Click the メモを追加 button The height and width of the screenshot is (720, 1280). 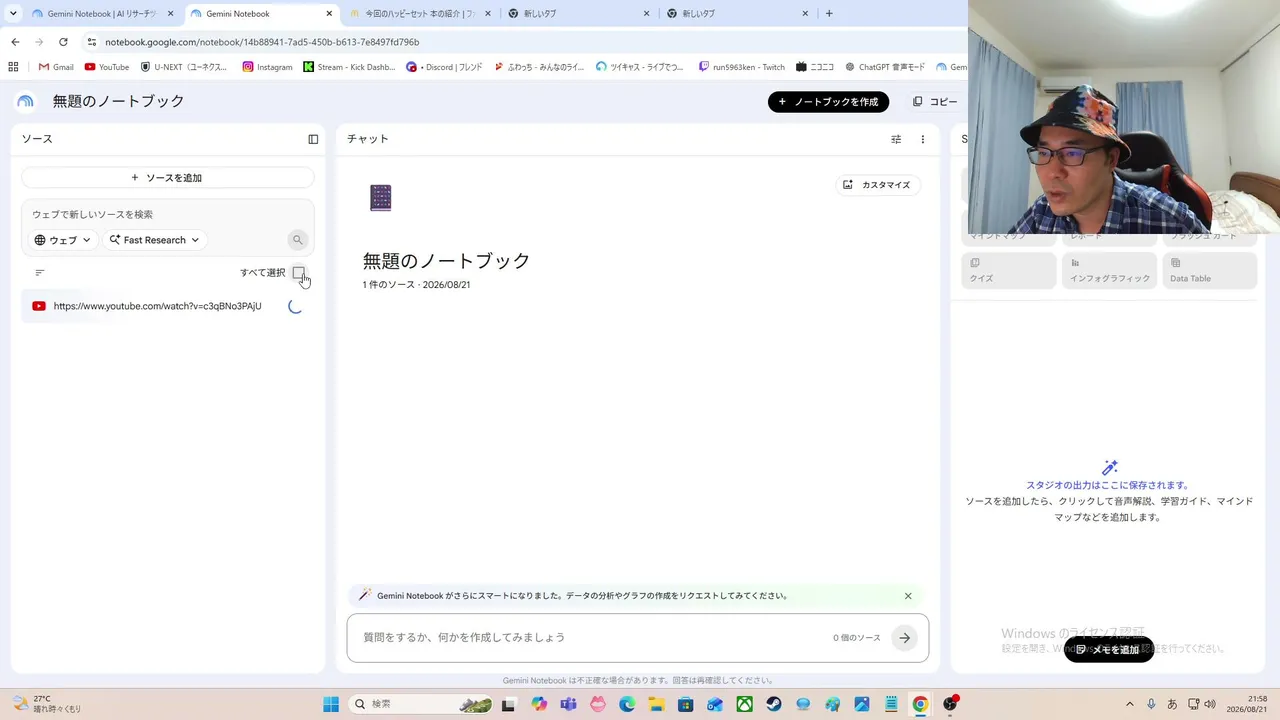pos(1109,650)
